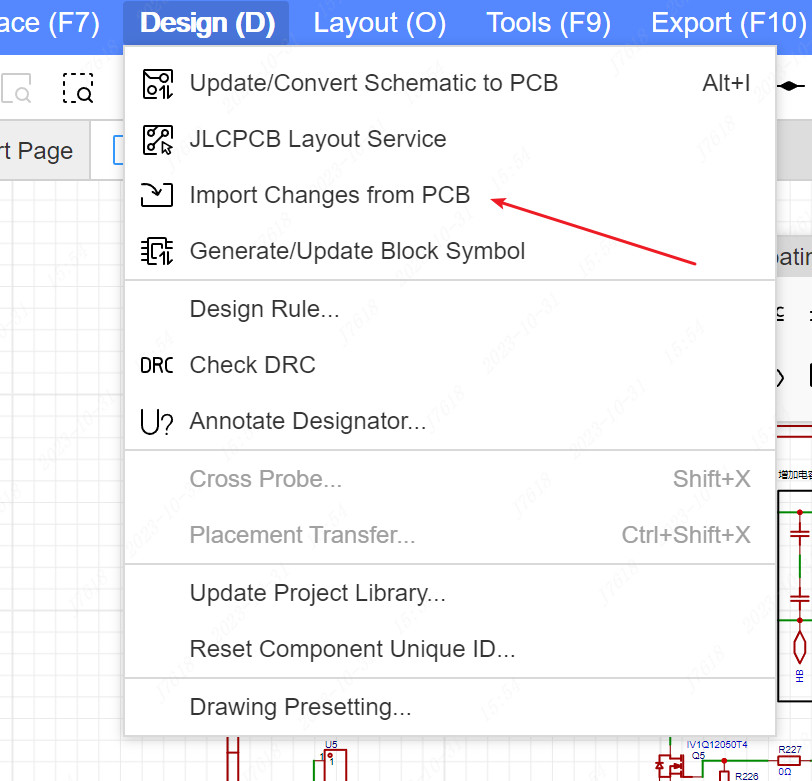
Task: Open the Design Rule... menu entry
Action: (264, 309)
